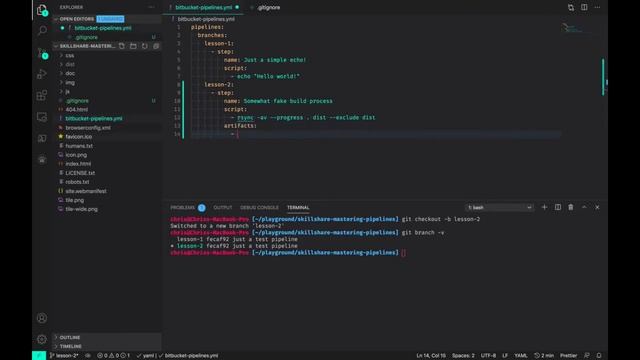
Task: Open the Extensions view
Action: [42, 96]
